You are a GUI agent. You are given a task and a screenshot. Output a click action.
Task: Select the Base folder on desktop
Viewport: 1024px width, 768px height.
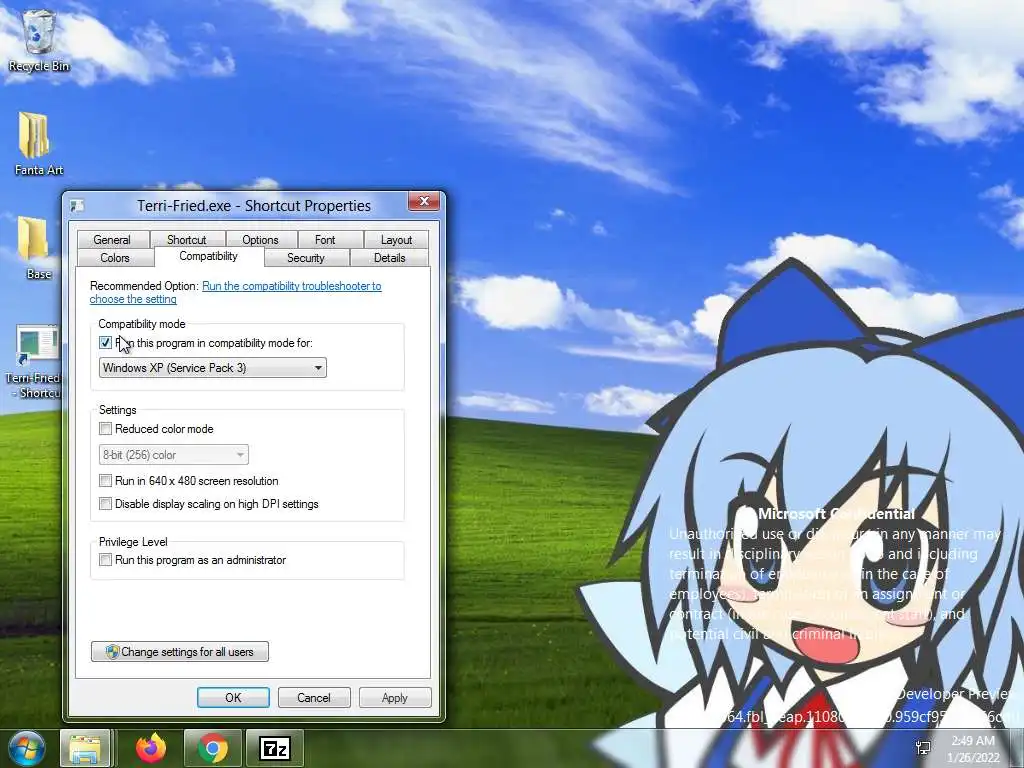[x=36, y=248]
